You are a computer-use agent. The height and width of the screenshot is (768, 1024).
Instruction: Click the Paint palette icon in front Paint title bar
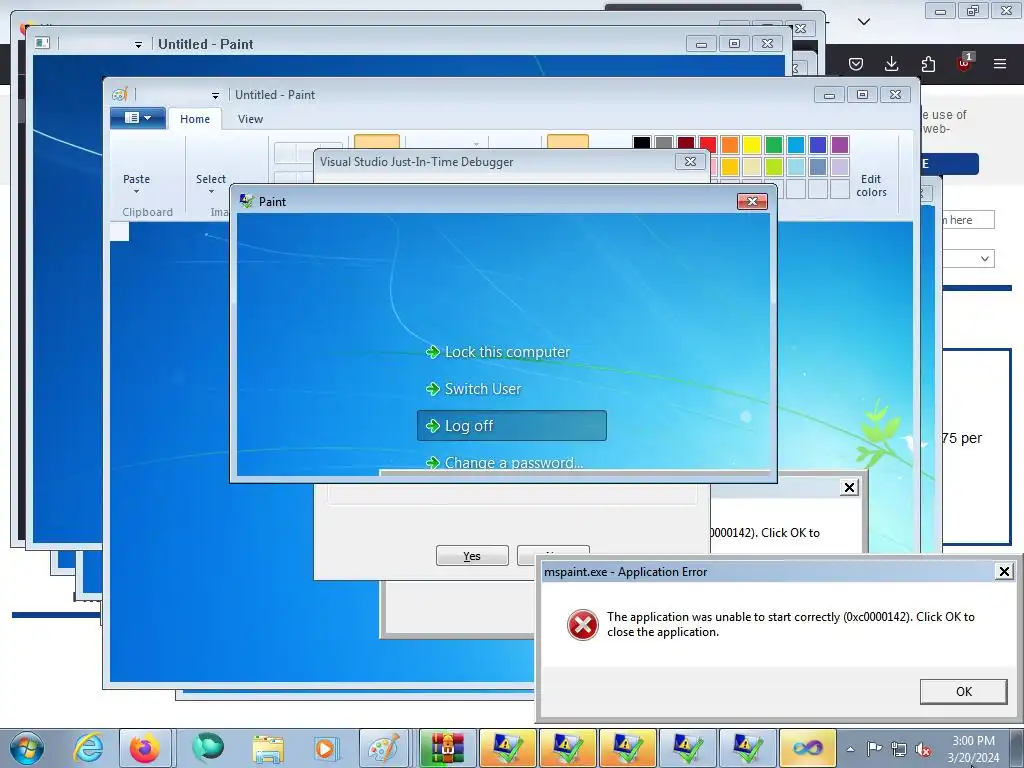coord(119,95)
